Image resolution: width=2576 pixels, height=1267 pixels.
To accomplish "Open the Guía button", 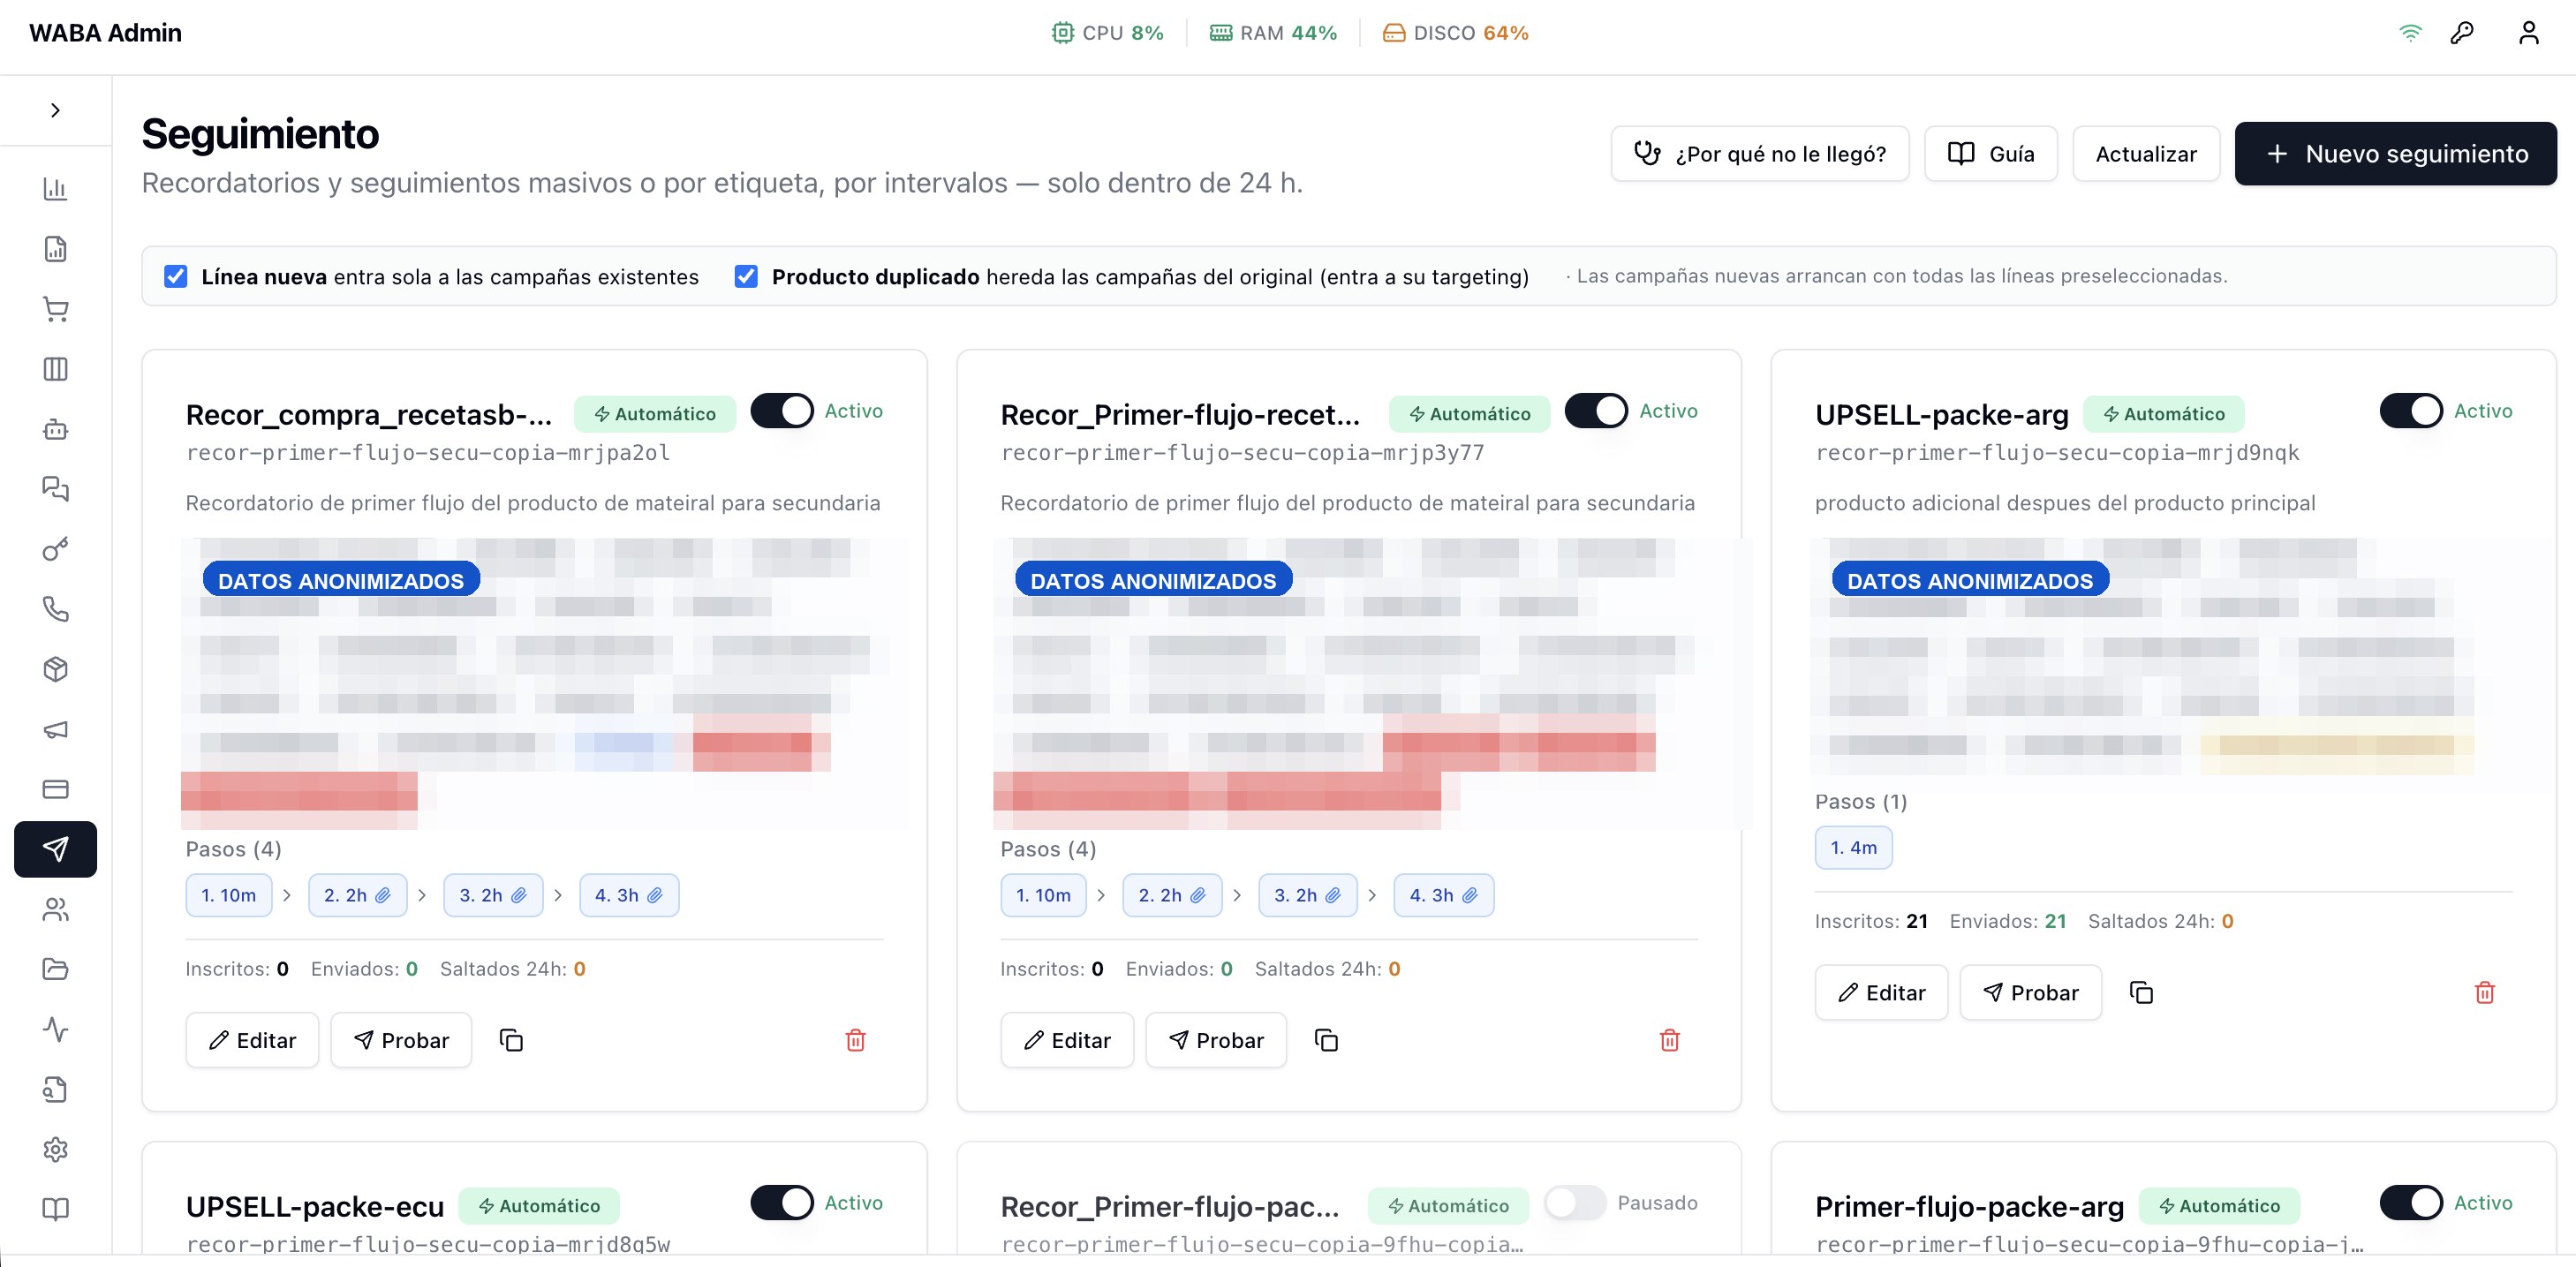I will [x=1991, y=154].
